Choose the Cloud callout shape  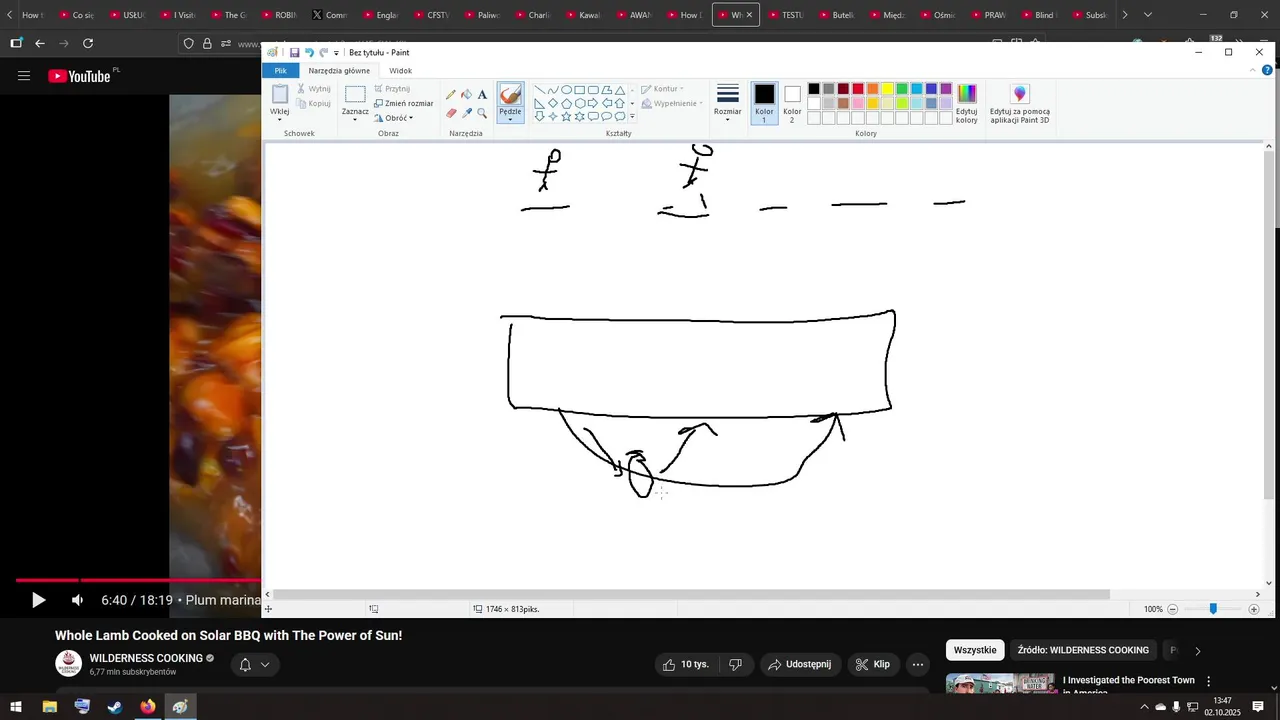(x=620, y=116)
